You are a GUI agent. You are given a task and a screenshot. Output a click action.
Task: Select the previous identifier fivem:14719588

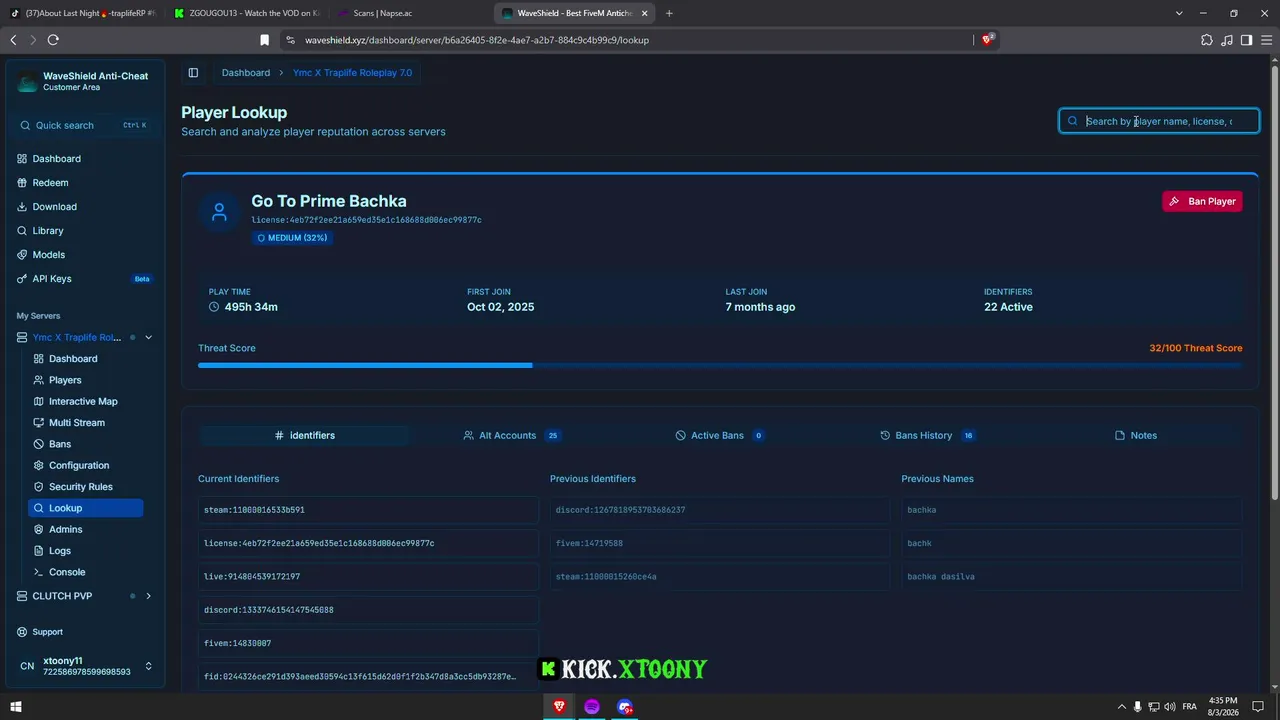coord(720,543)
